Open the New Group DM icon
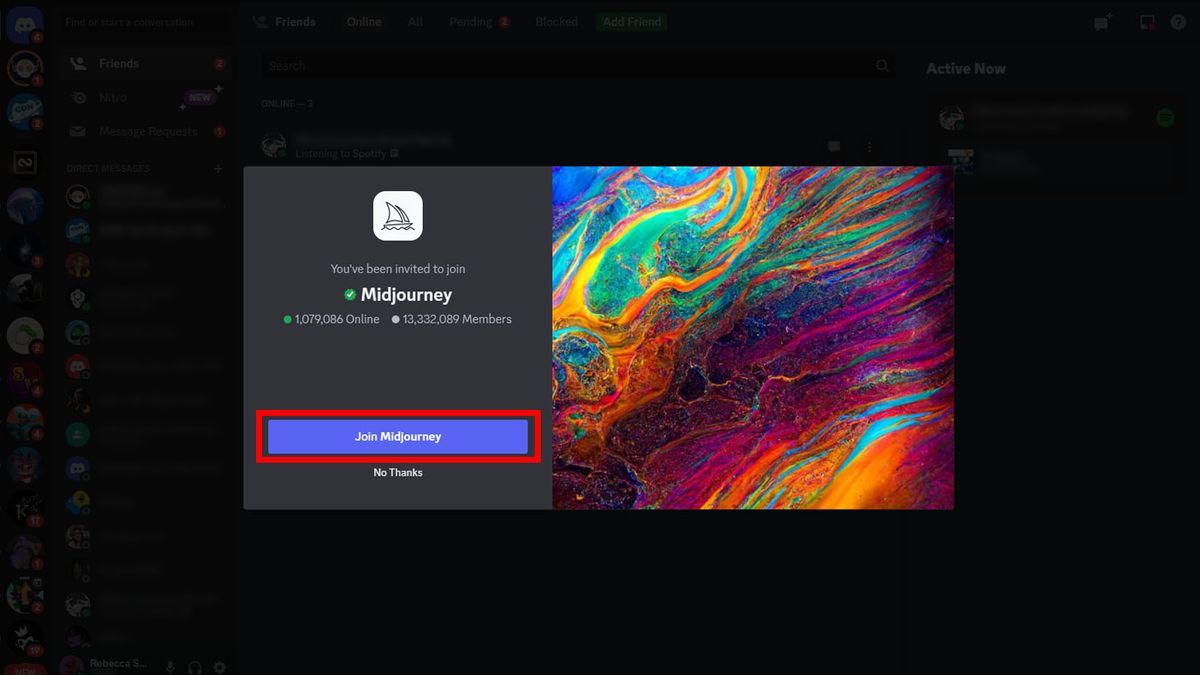The width and height of the screenshot is (1200, 675). pyautogui.click(x=1103, y=22)
